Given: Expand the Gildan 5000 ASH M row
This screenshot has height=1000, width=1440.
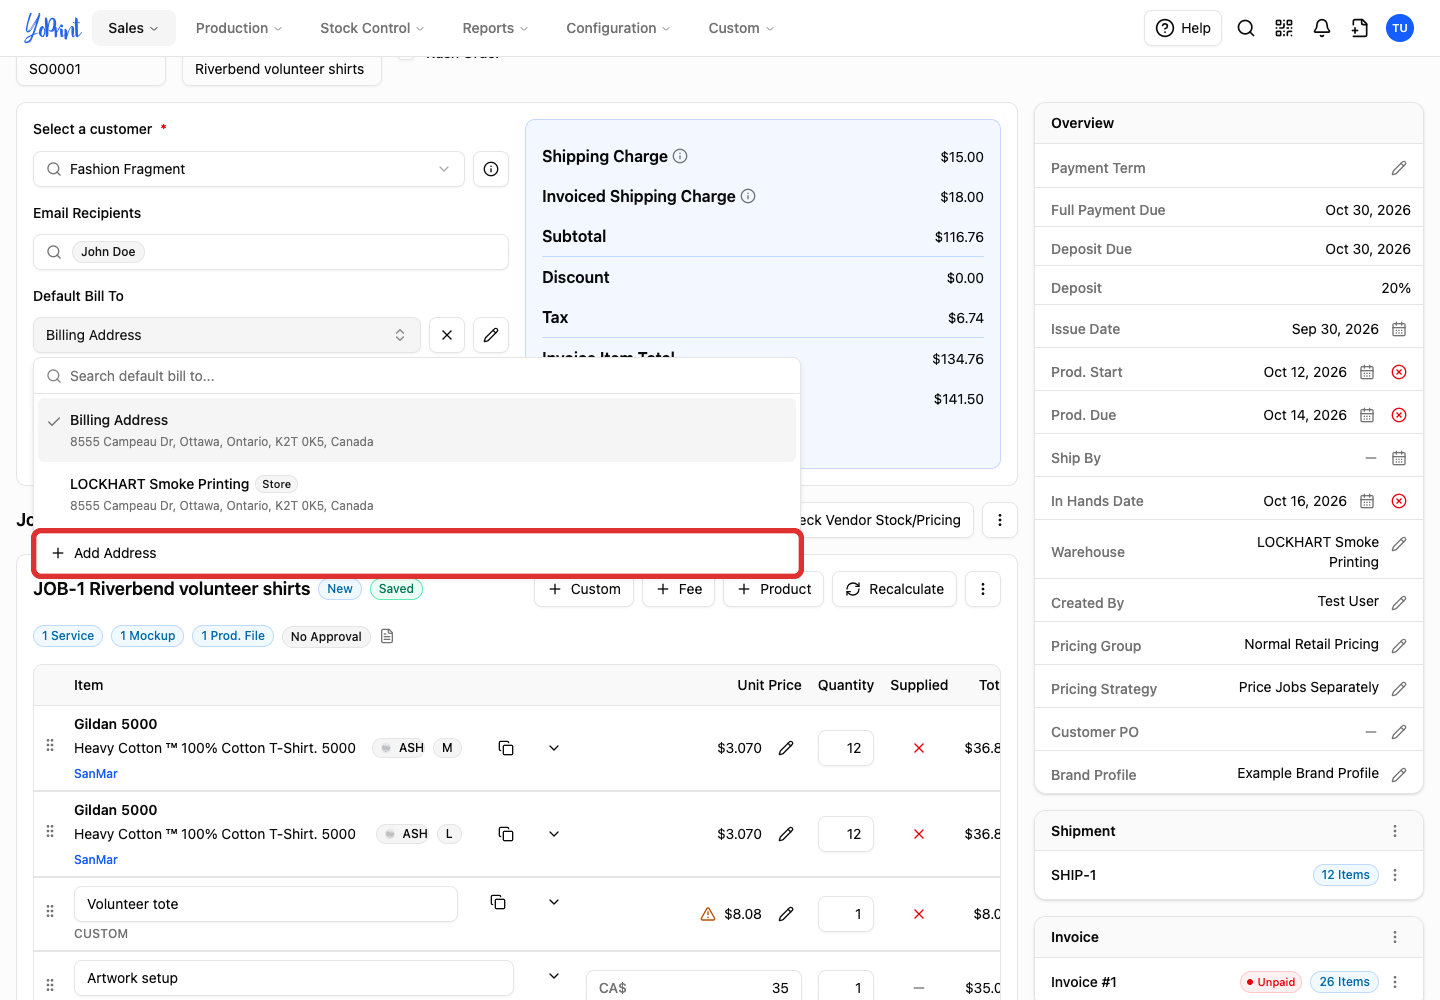Looking at the screenshot, I should tap(554, 748).
